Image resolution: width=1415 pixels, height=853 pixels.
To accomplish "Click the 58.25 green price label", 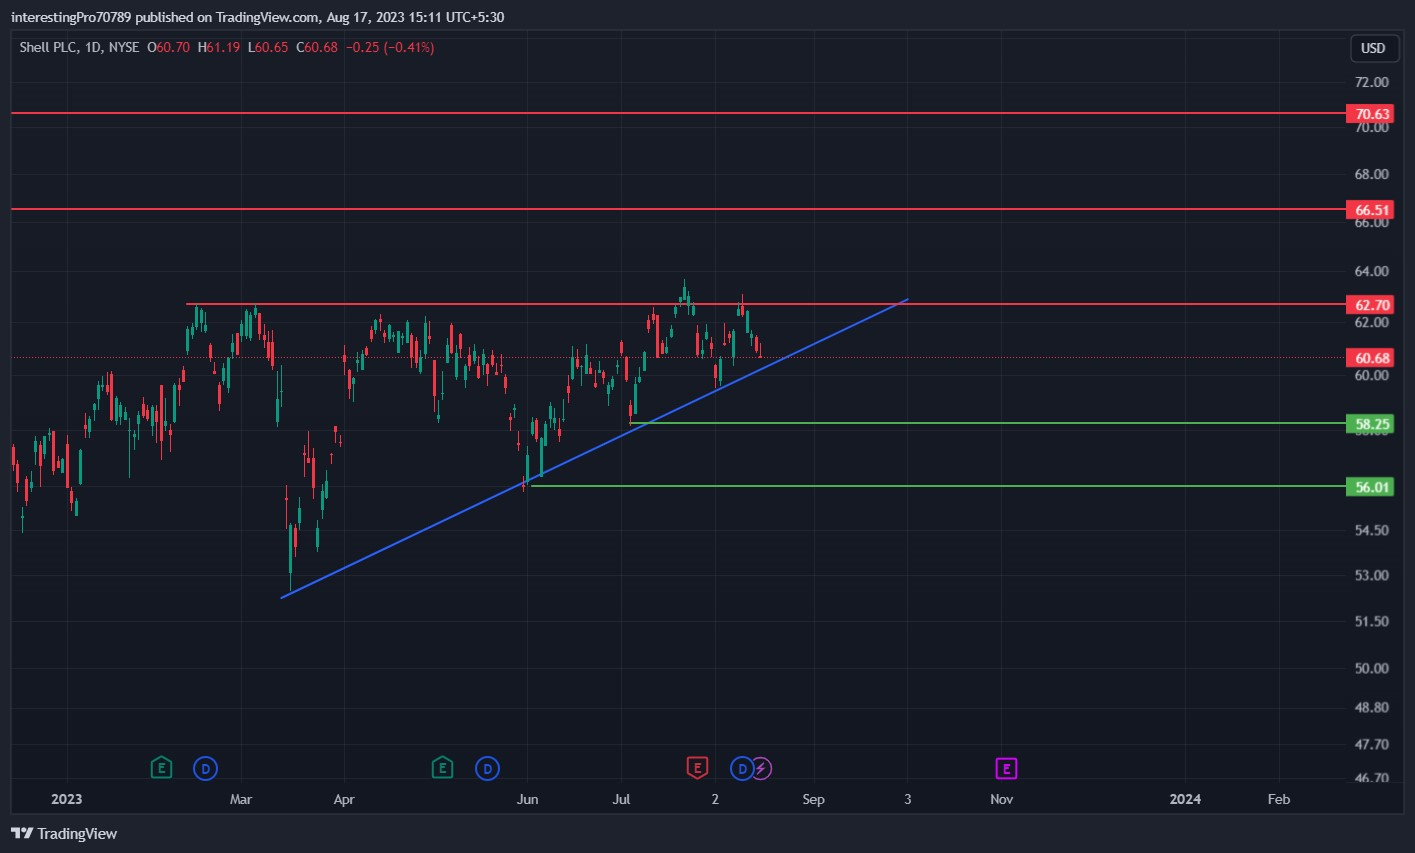I will click(1369, 424).
